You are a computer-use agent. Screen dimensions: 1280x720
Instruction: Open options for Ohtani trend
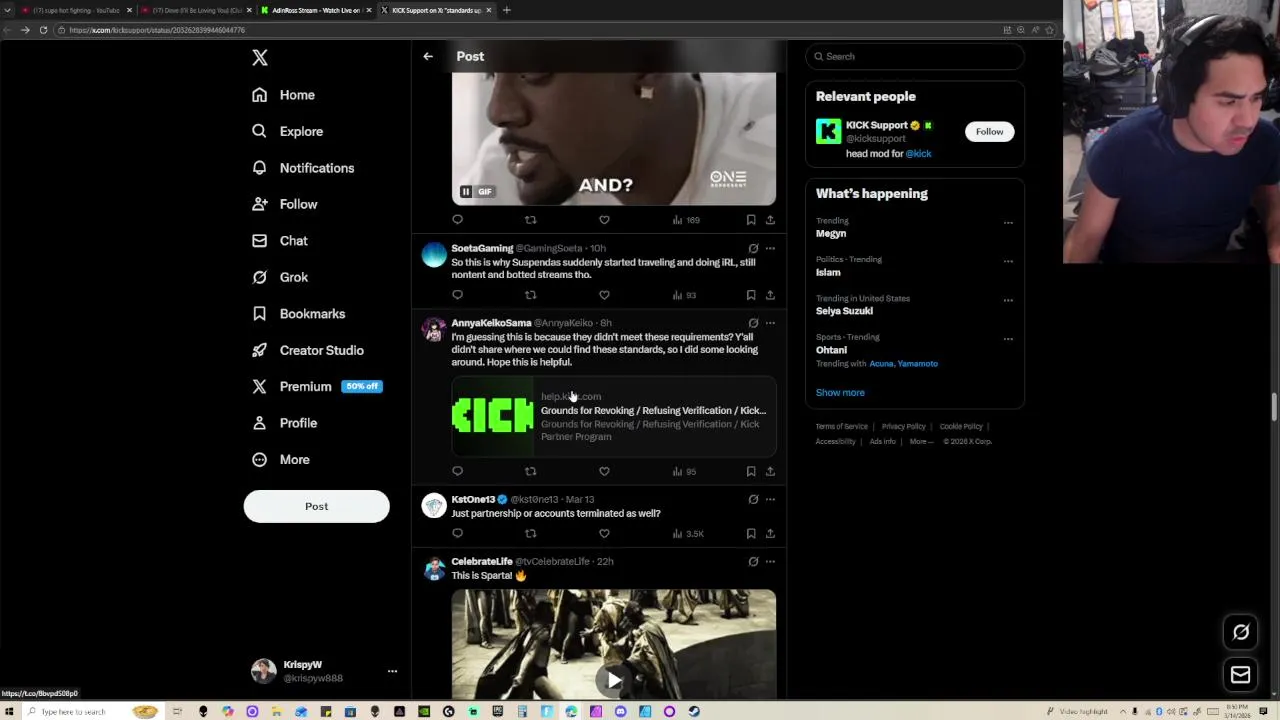click(x=1008, y=339)
